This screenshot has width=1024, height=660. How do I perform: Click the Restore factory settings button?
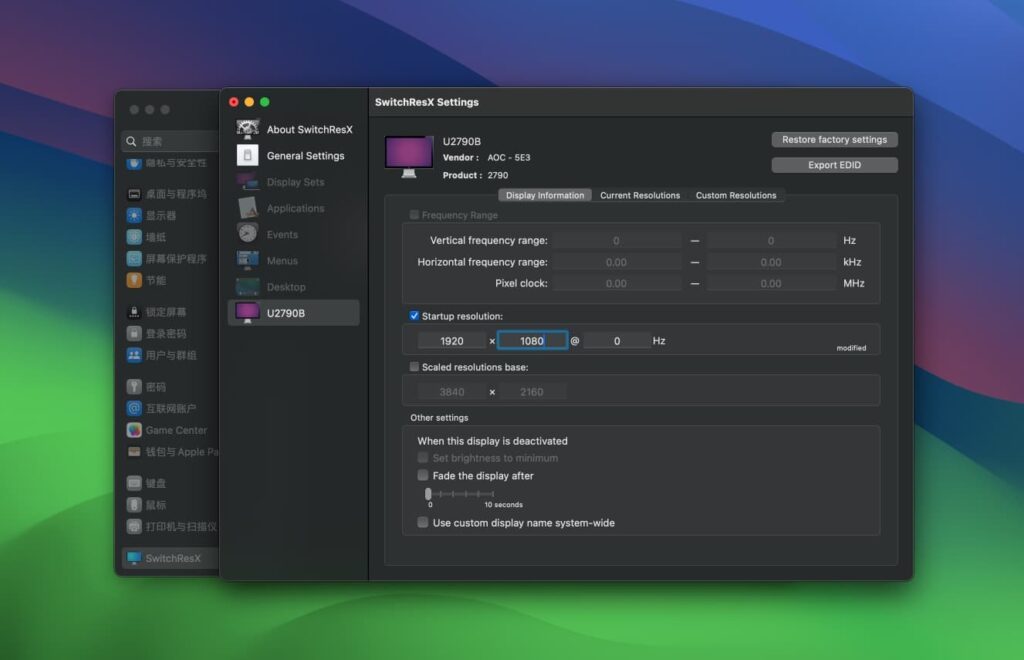click(x=834, y=139)
